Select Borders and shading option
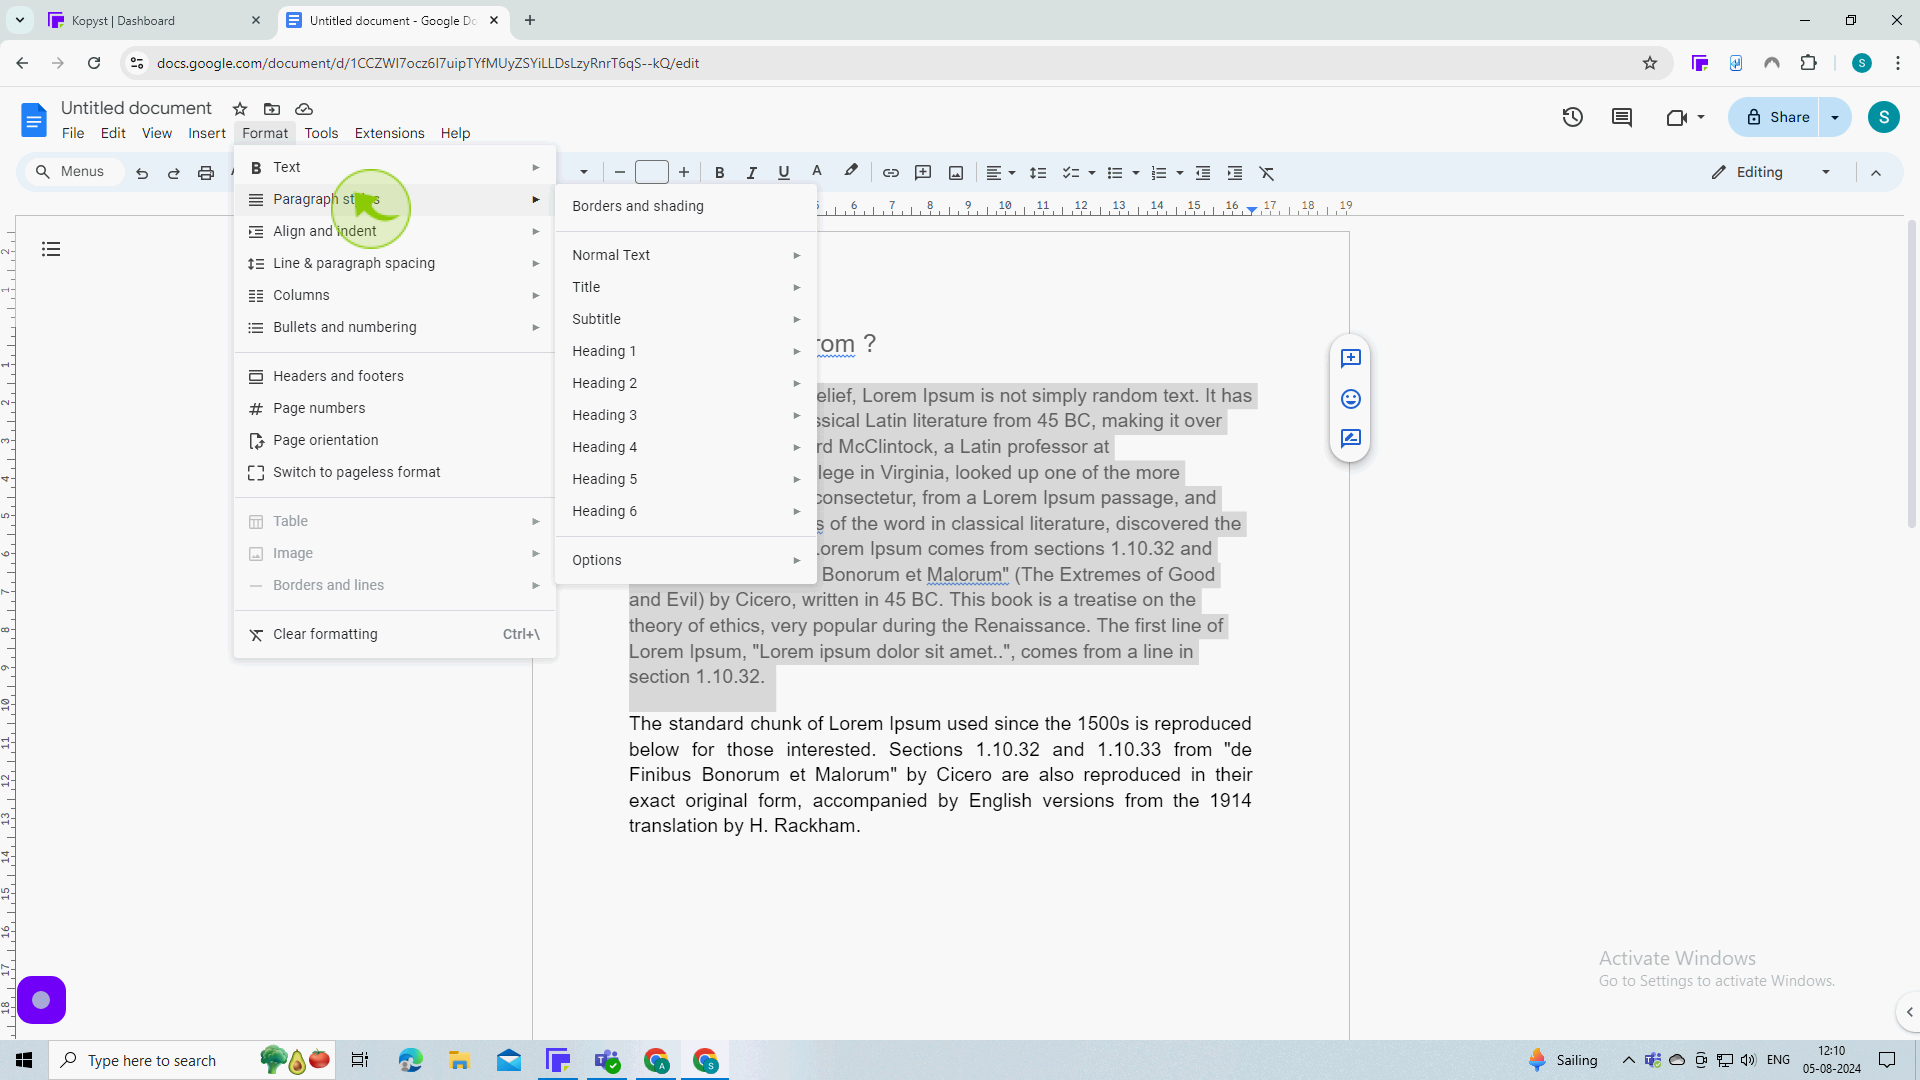Viewport: 1920px width, 1080px height. coord(638,206)
